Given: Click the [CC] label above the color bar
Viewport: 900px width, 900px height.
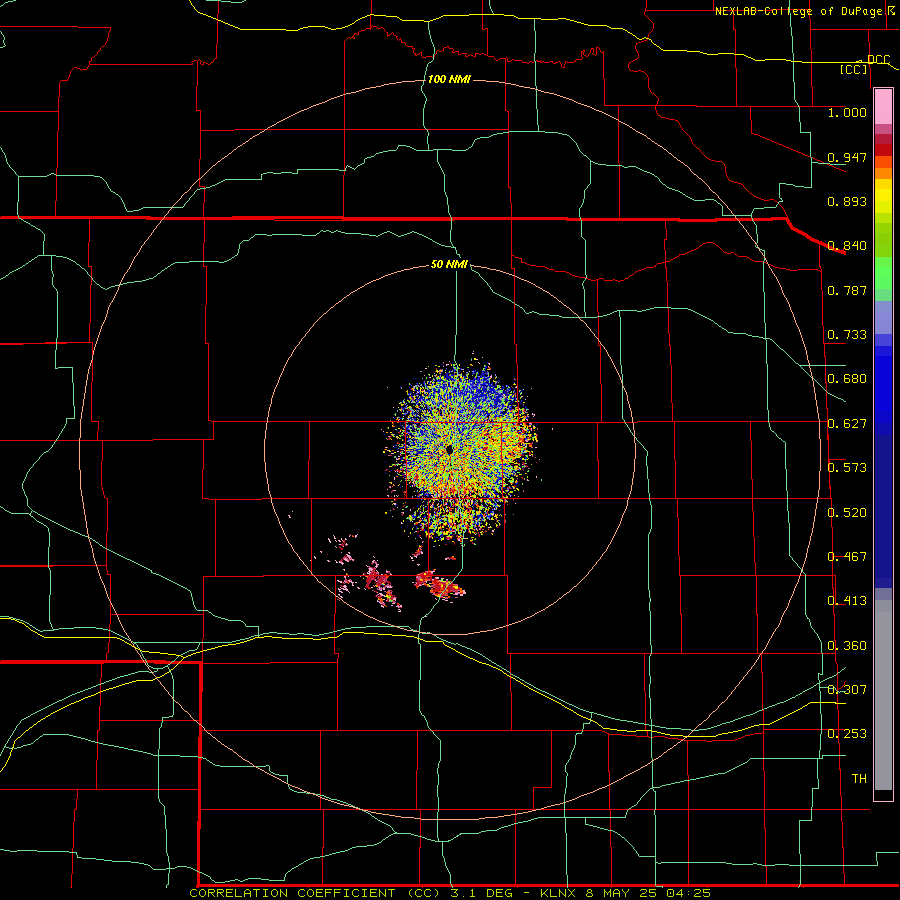Looking at the screenshot, I should point(854,69).
